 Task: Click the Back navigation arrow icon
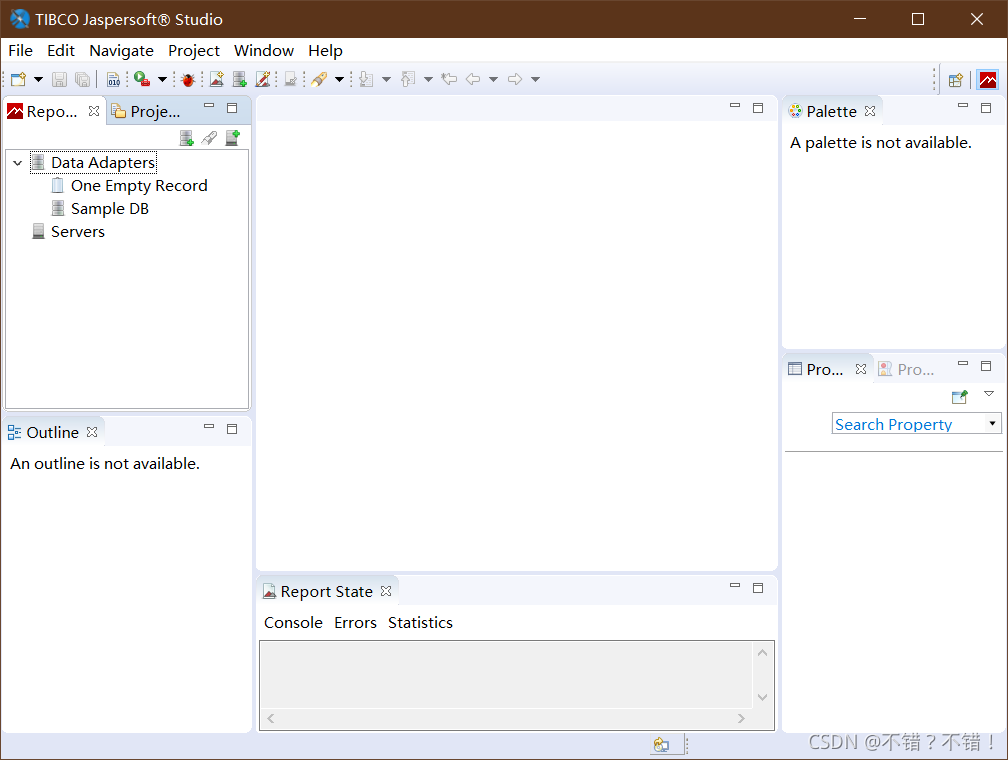pos(473,79)
